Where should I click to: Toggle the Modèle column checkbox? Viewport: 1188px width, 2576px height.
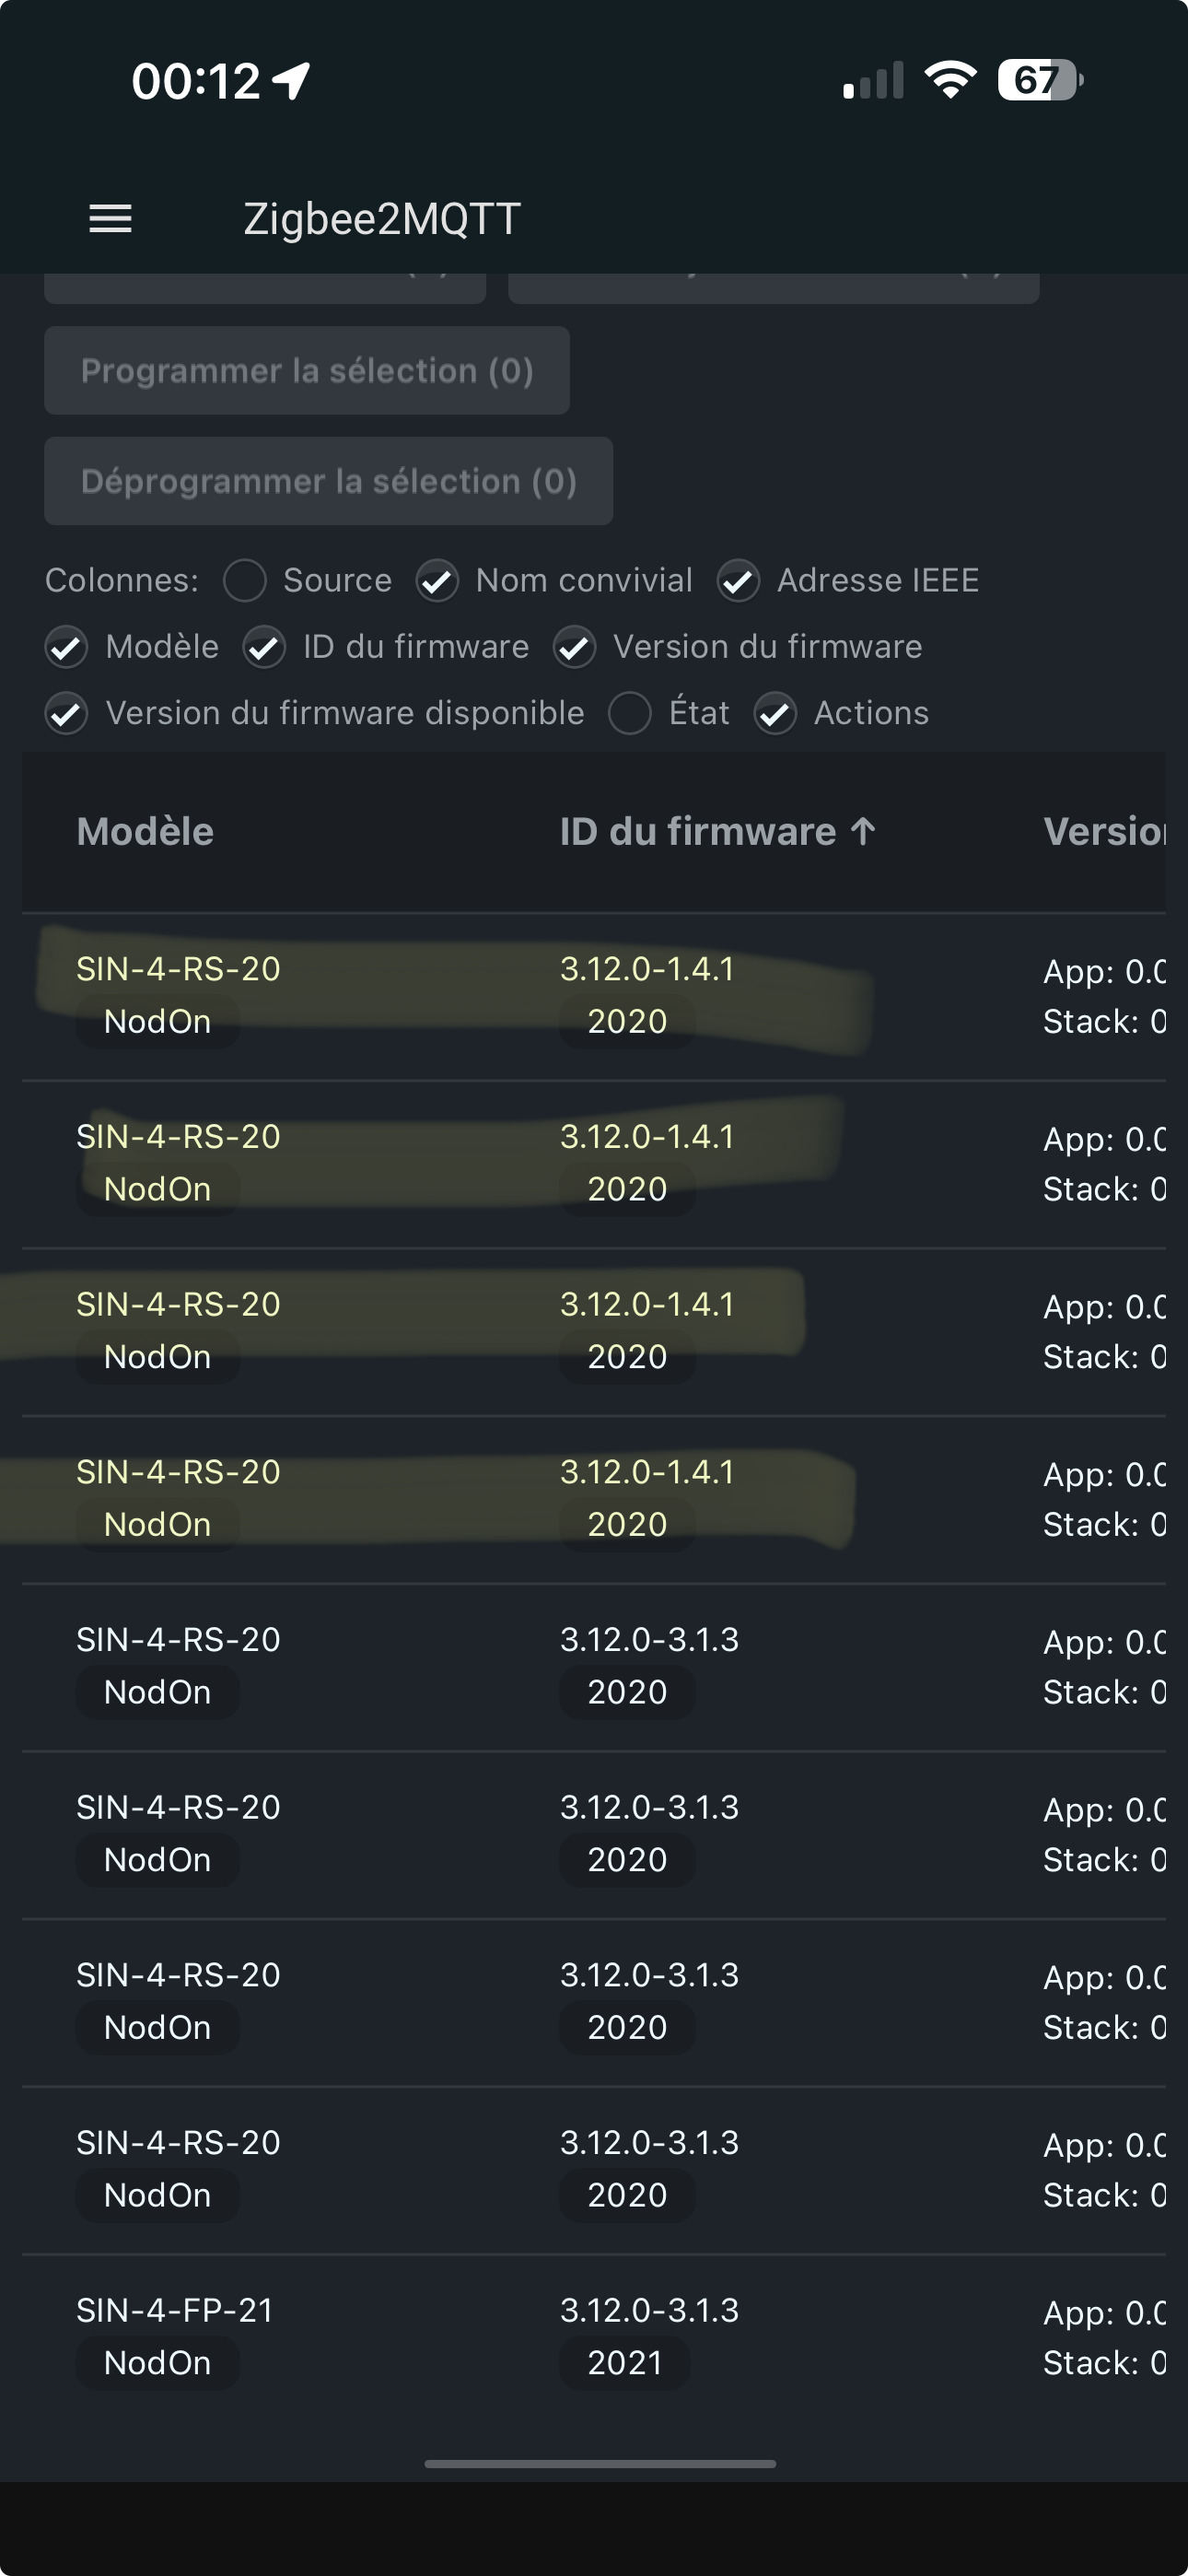(67, 647)
